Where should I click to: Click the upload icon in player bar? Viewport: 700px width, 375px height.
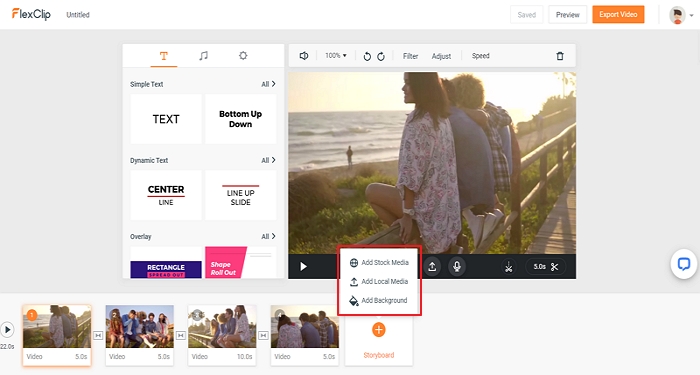432,267
